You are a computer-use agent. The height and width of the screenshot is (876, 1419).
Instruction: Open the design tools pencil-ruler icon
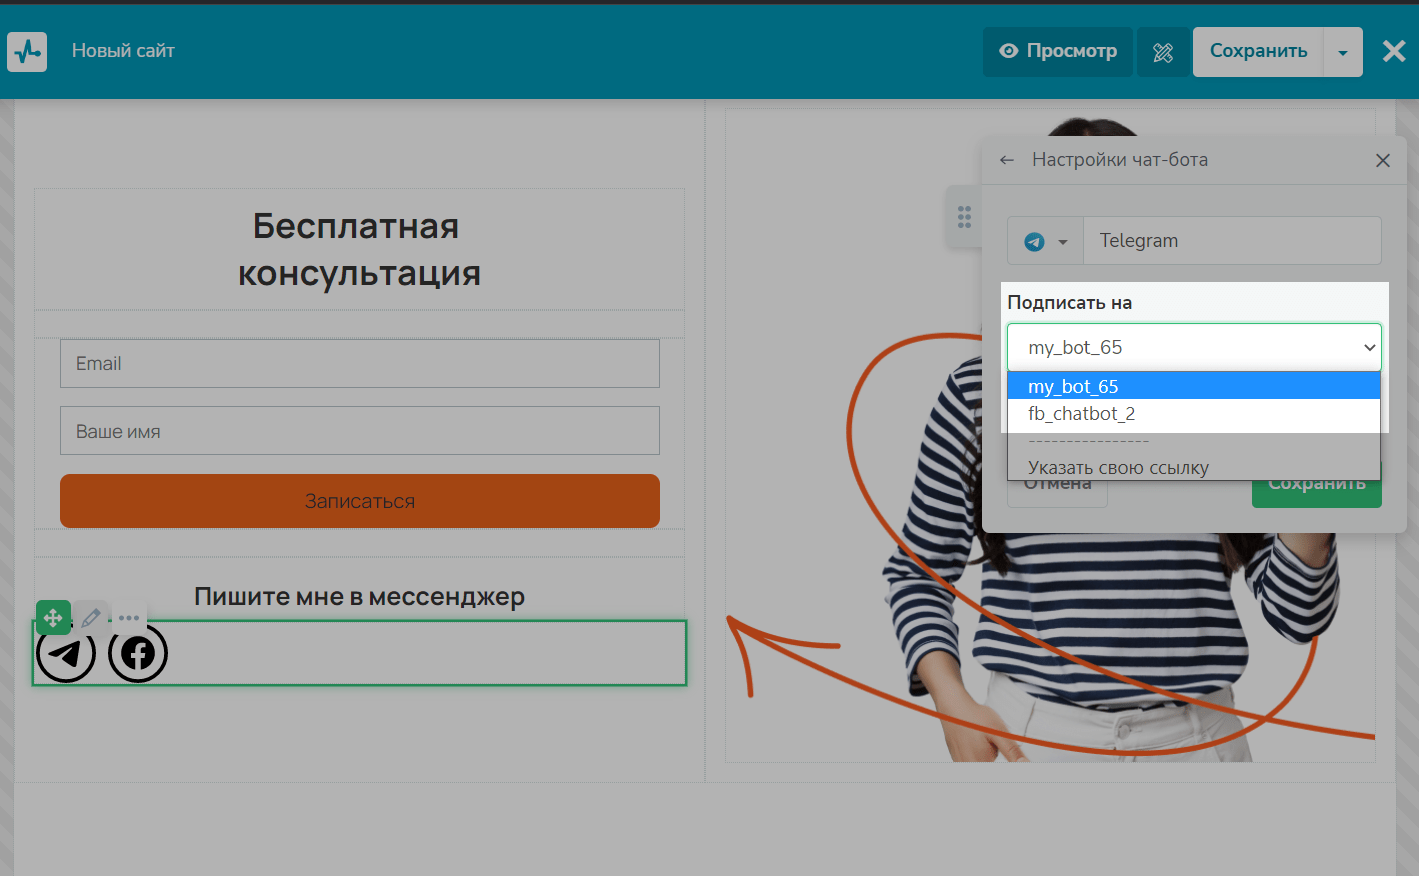point(1163,52)
